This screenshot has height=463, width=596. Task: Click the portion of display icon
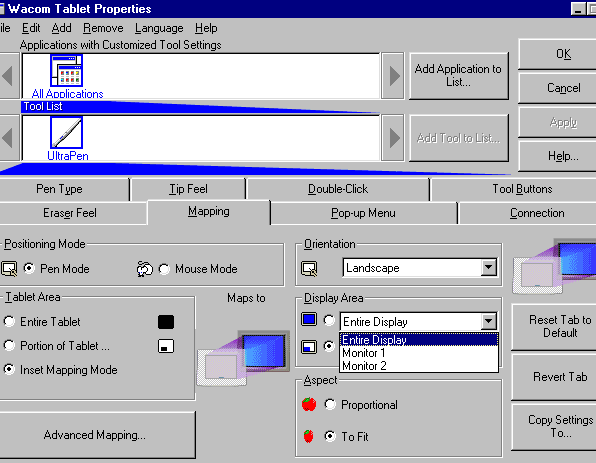coord(309,347)
